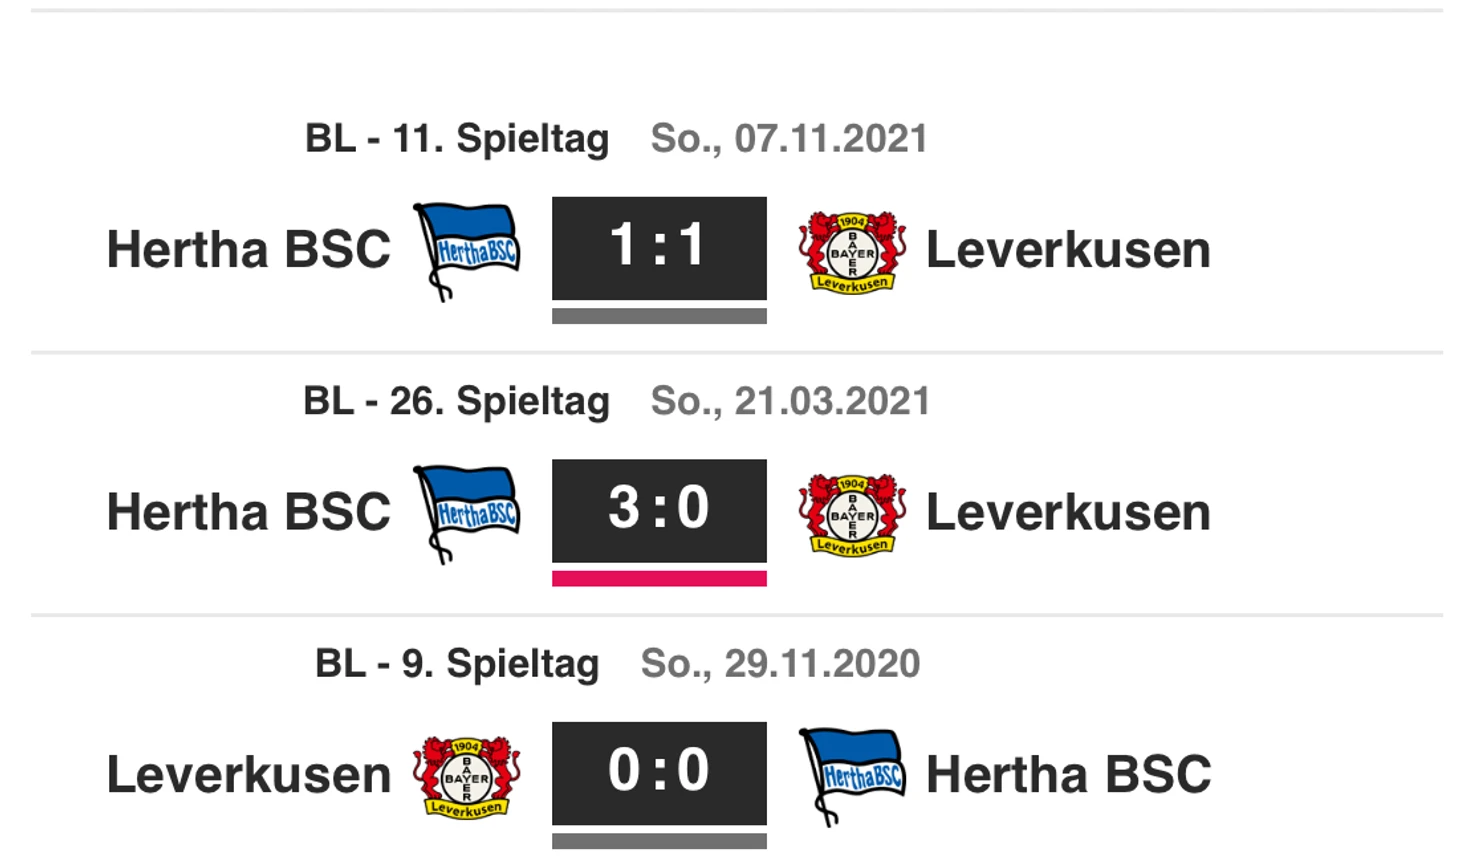Click BL - 26. Spieltag label
Viewport: 1460px width, 862px height.
click(x=456, y=402)
